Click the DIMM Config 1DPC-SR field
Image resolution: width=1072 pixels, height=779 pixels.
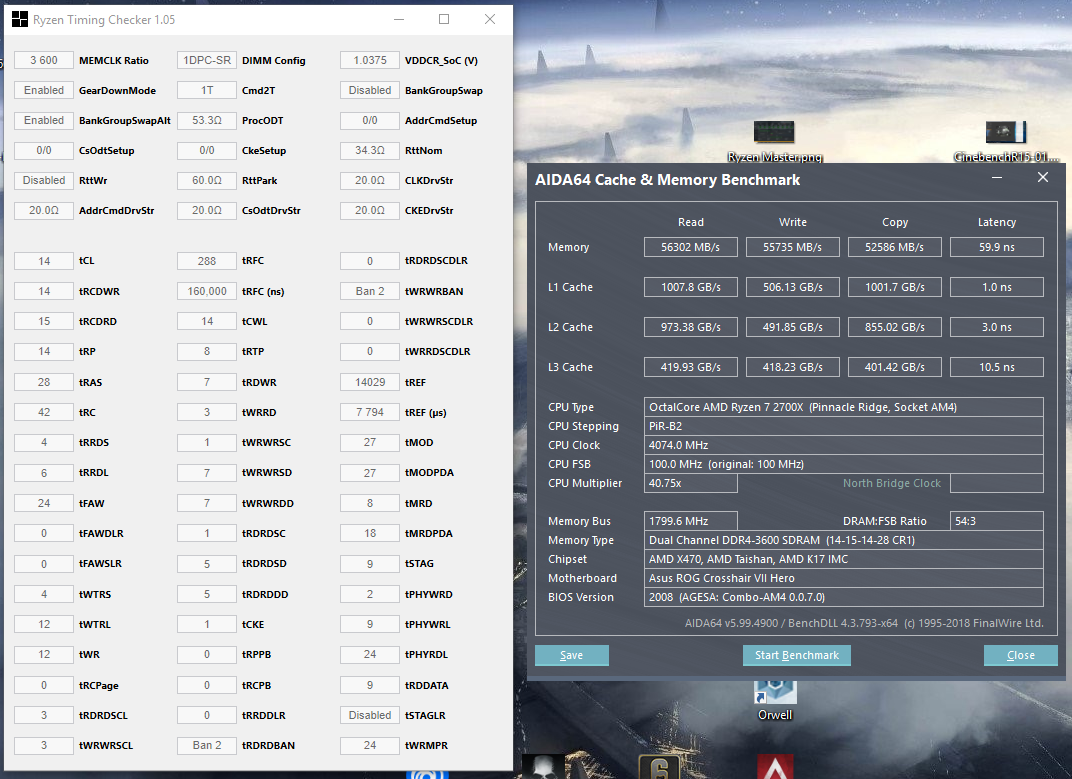pos(206,60)
